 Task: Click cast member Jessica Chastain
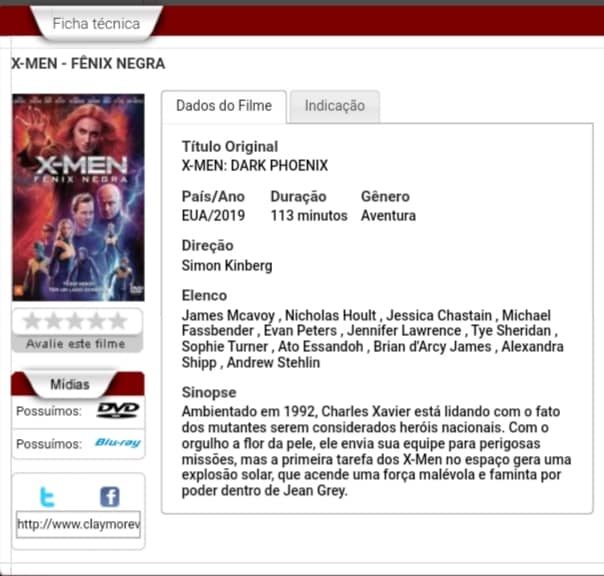pyautogui.click(x=439, y=316)
